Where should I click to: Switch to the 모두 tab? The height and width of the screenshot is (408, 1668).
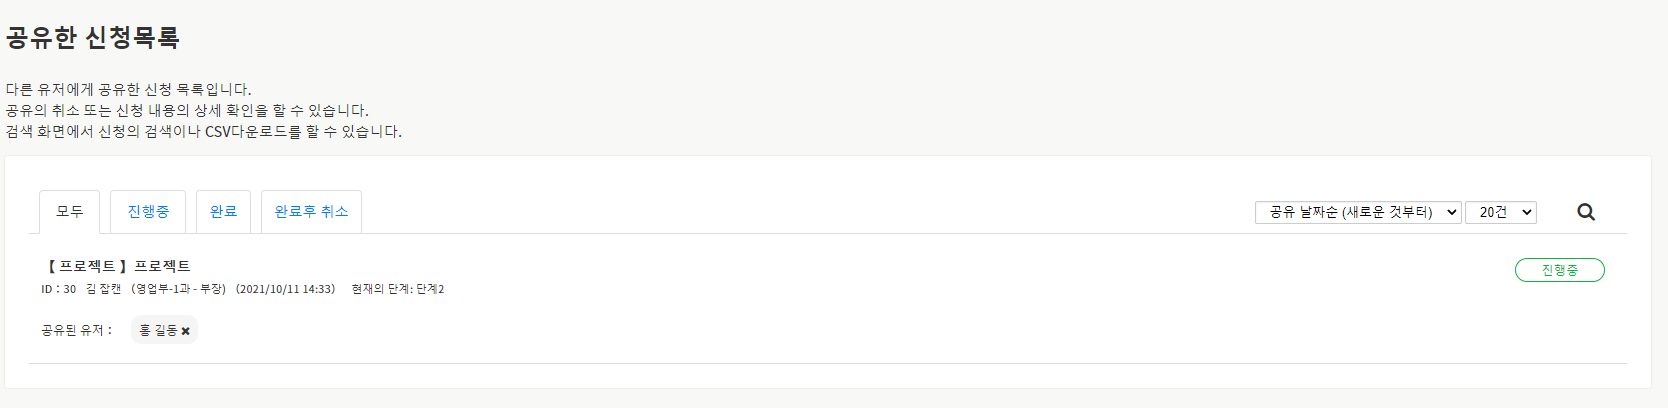point(70,212)
